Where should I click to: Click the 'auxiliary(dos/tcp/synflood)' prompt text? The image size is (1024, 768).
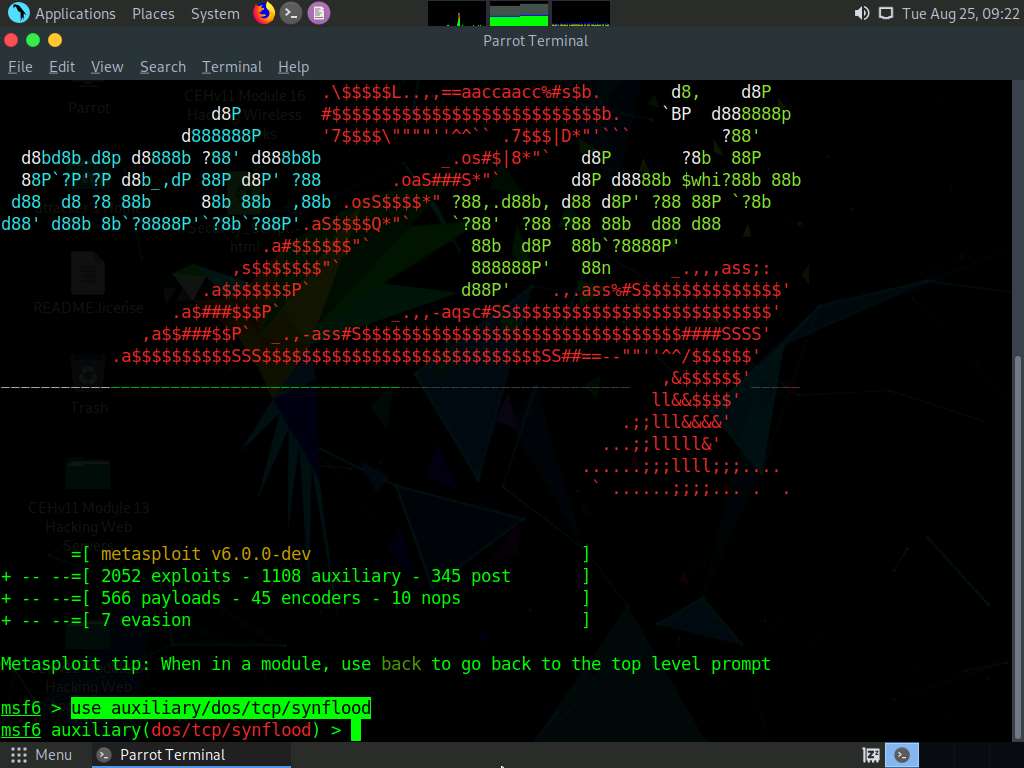[185, 730]
